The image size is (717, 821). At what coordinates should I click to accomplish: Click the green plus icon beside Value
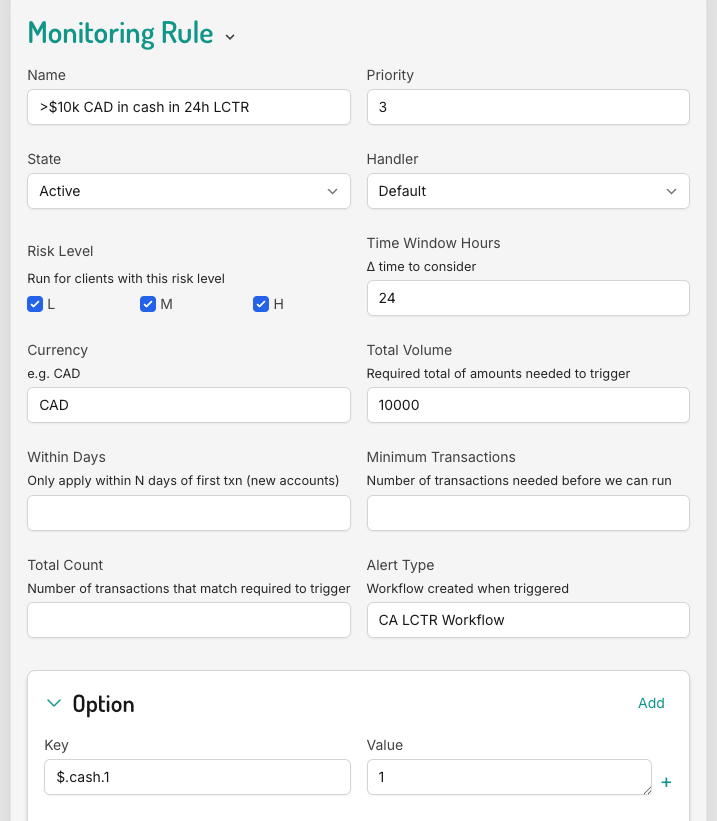tap(666, 782)
